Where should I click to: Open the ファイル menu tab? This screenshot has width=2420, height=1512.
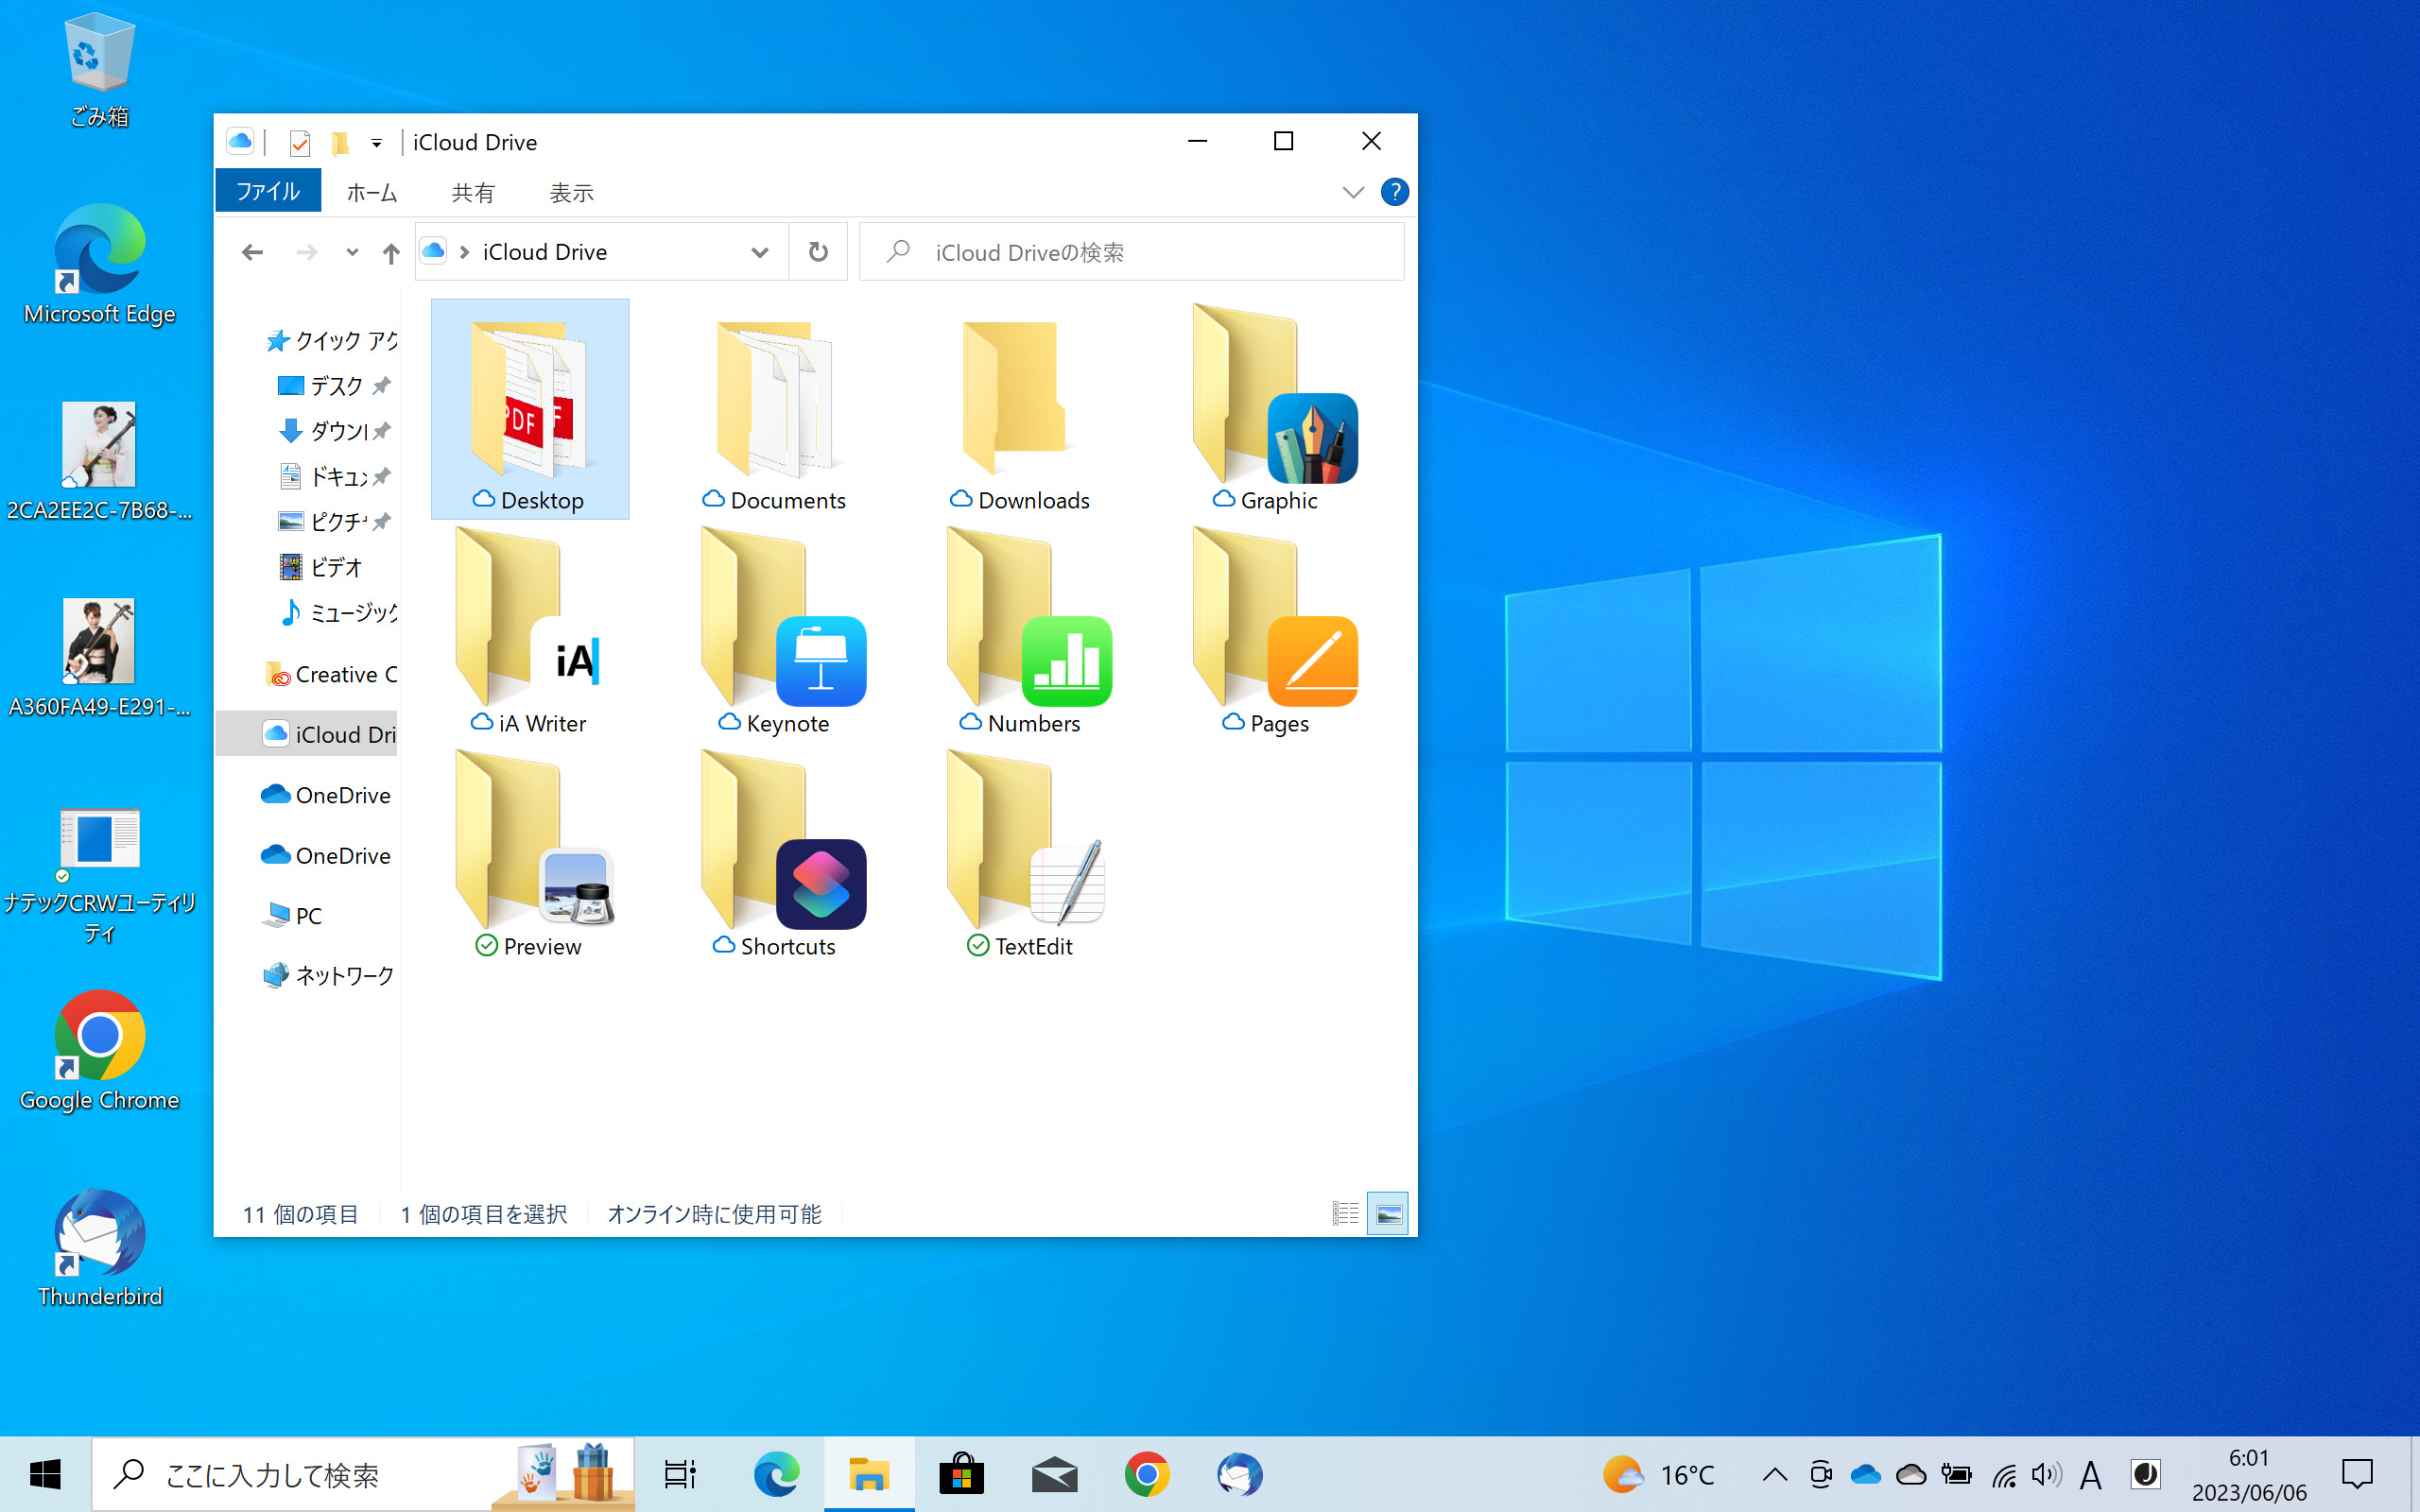pyautogui.click(x=268, y=192)
